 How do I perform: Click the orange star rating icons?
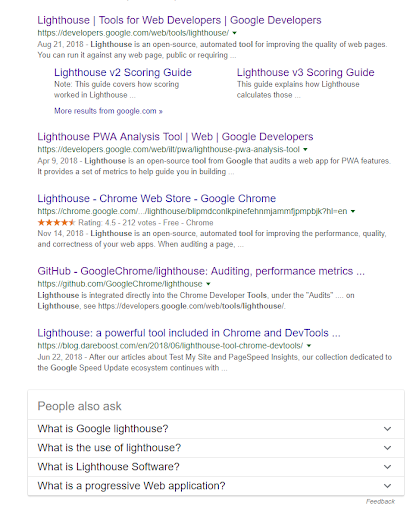tap(56, 222)
